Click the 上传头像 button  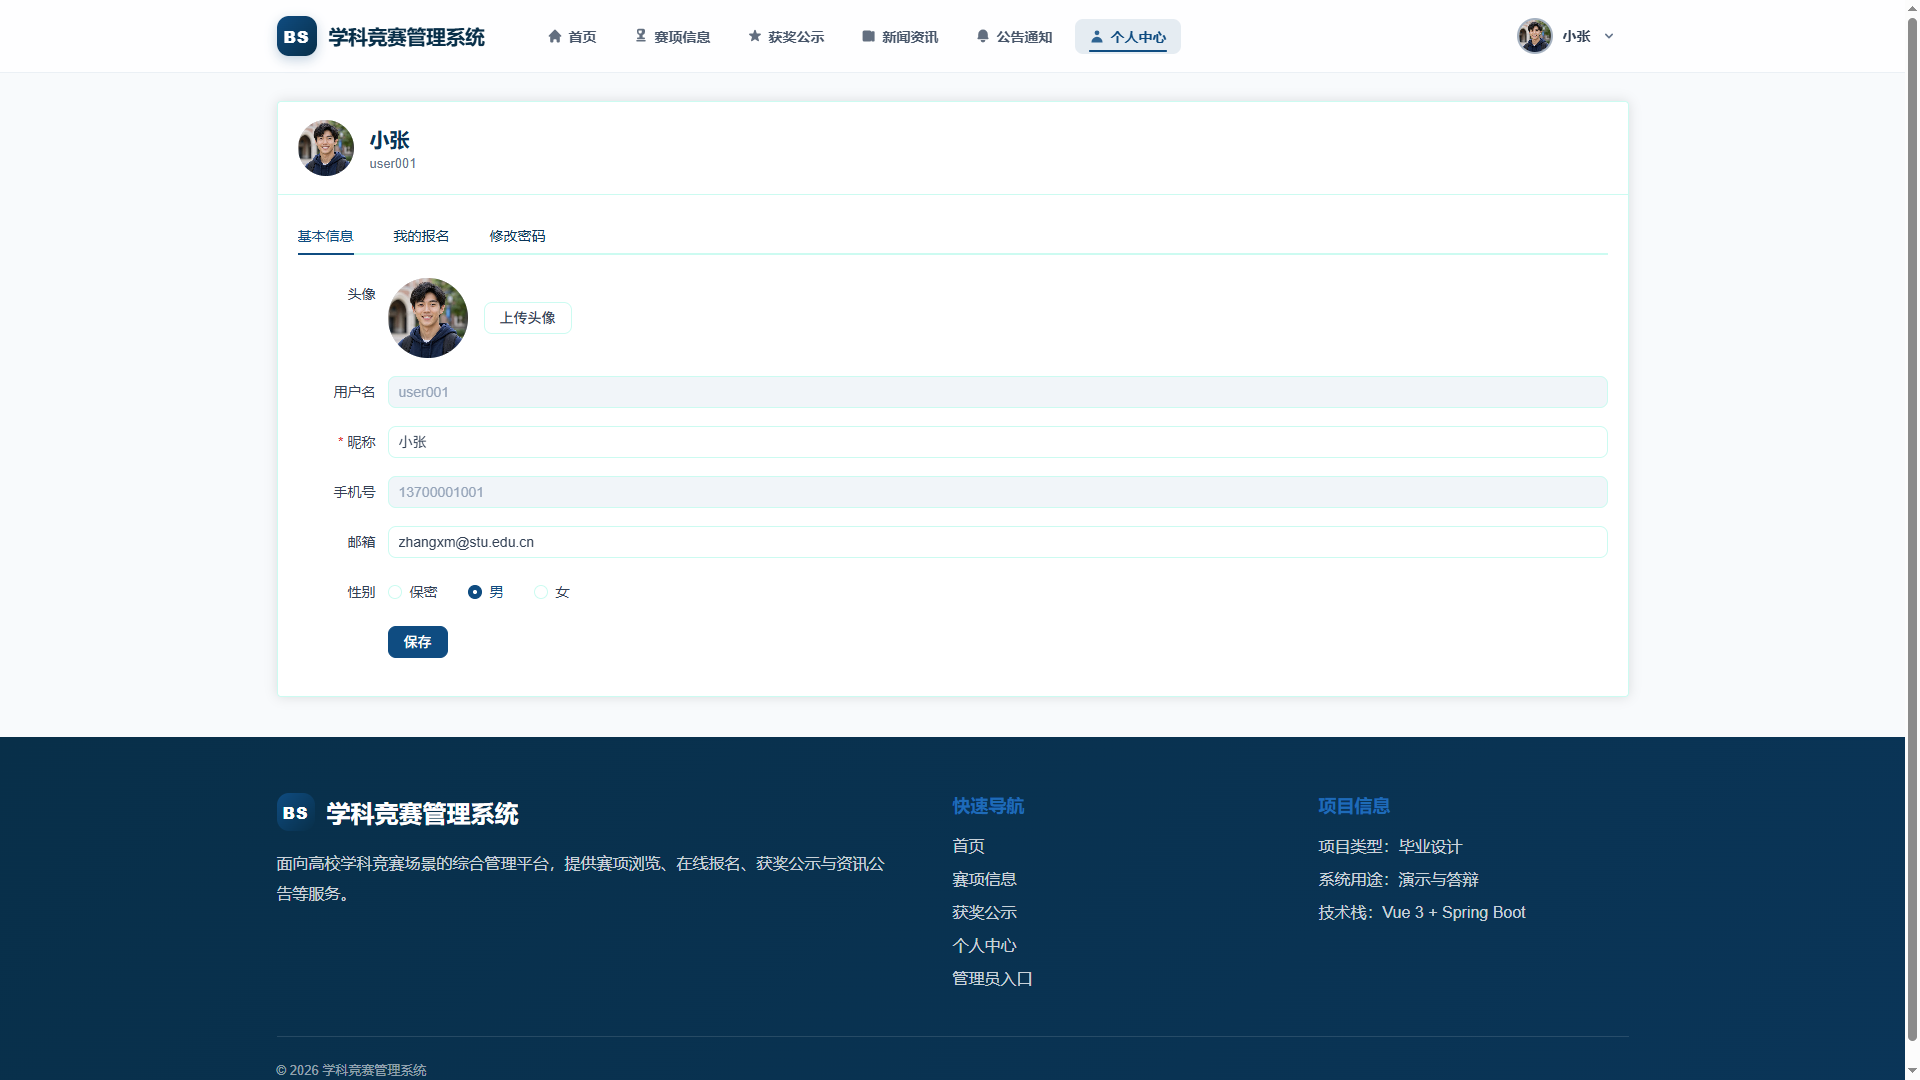(x=528, y=318)
